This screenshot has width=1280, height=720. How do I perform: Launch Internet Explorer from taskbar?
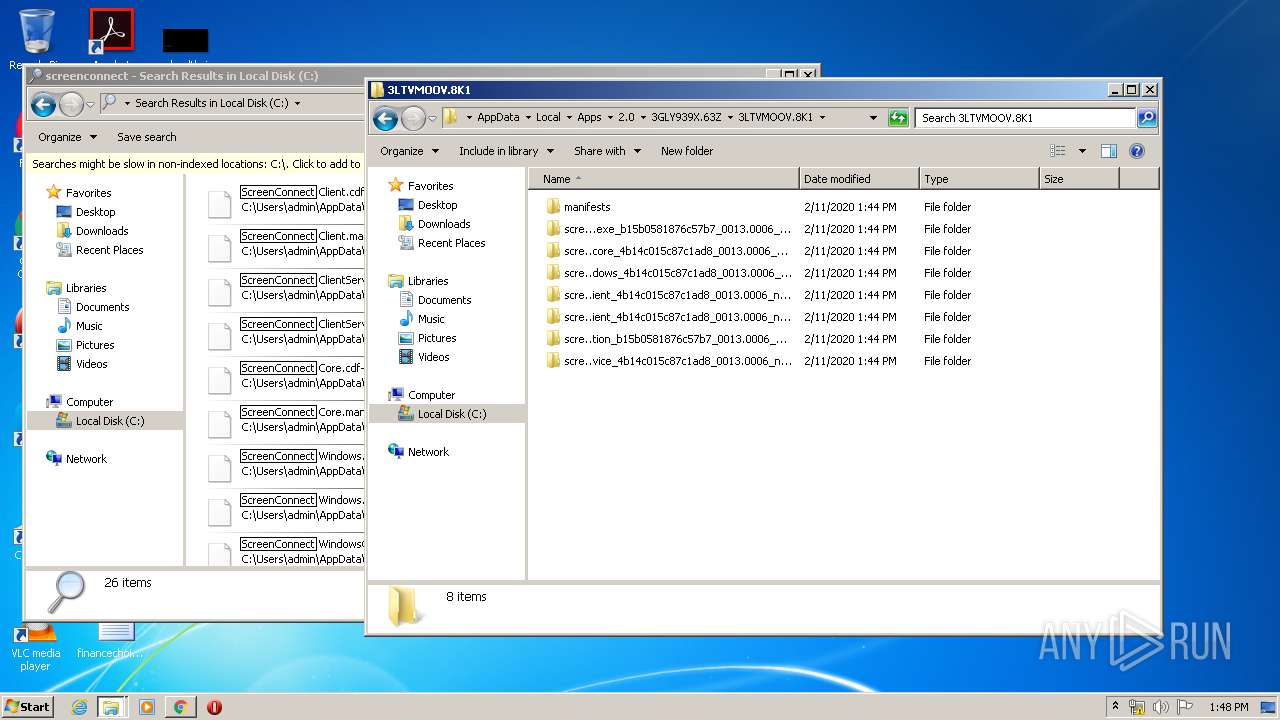(x=79, y=707)
